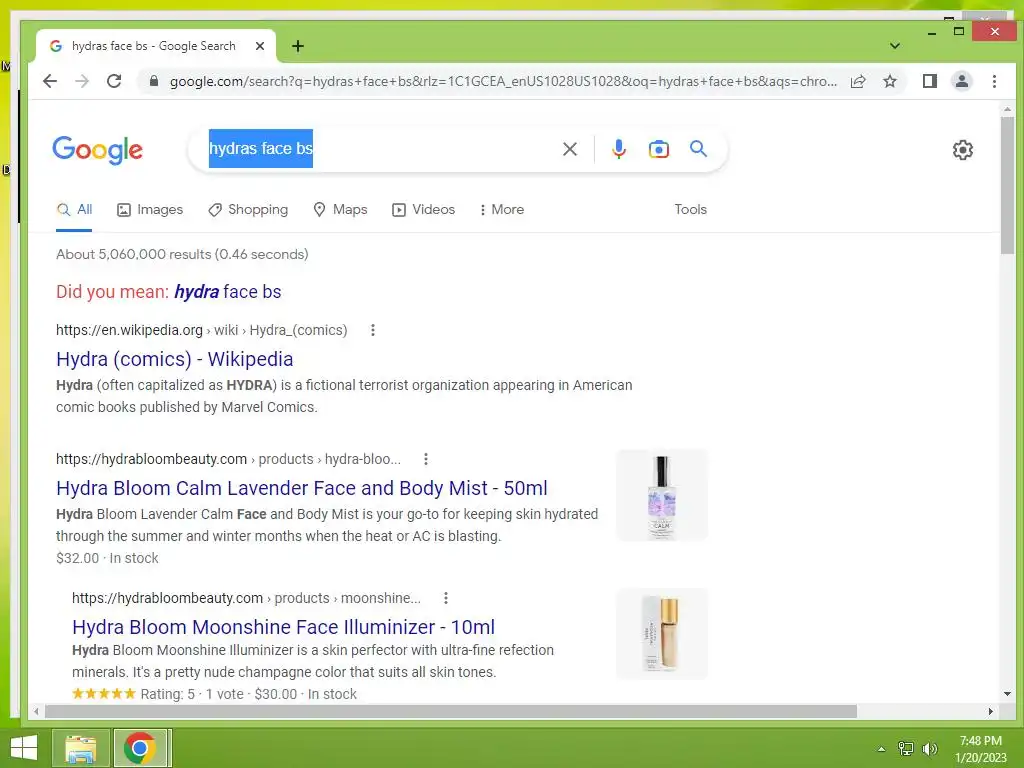This screenshot has height=768, width=1024.
Task: Search by image with the camera icon
Action: pyautogui.click(x=658, y=149)
